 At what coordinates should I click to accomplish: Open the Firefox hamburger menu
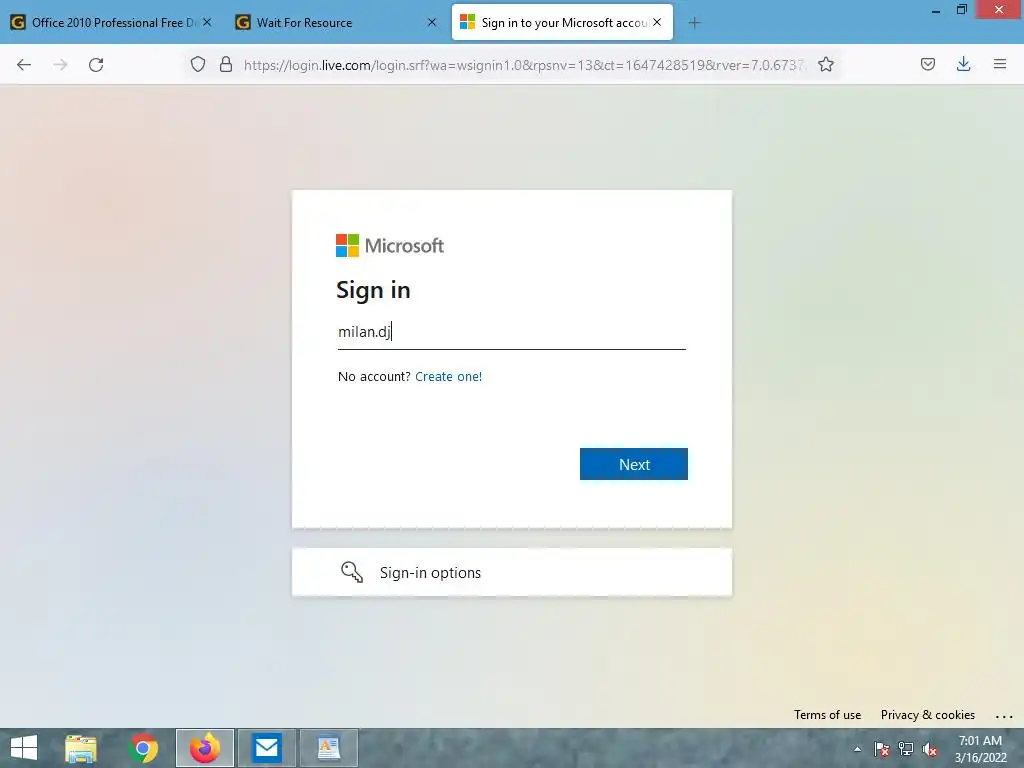1000,64
